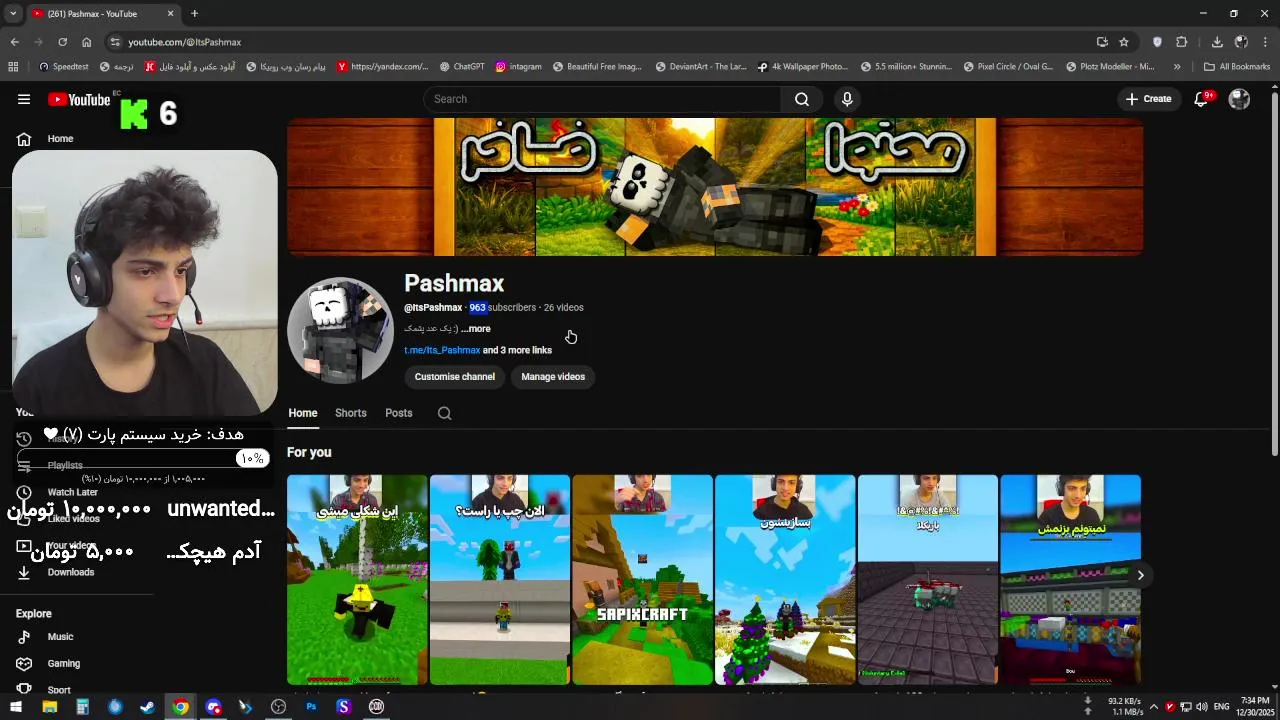Open a new browser tab with plus
The width and height of the screenshot is (1280, 720).
click(194, 14)
